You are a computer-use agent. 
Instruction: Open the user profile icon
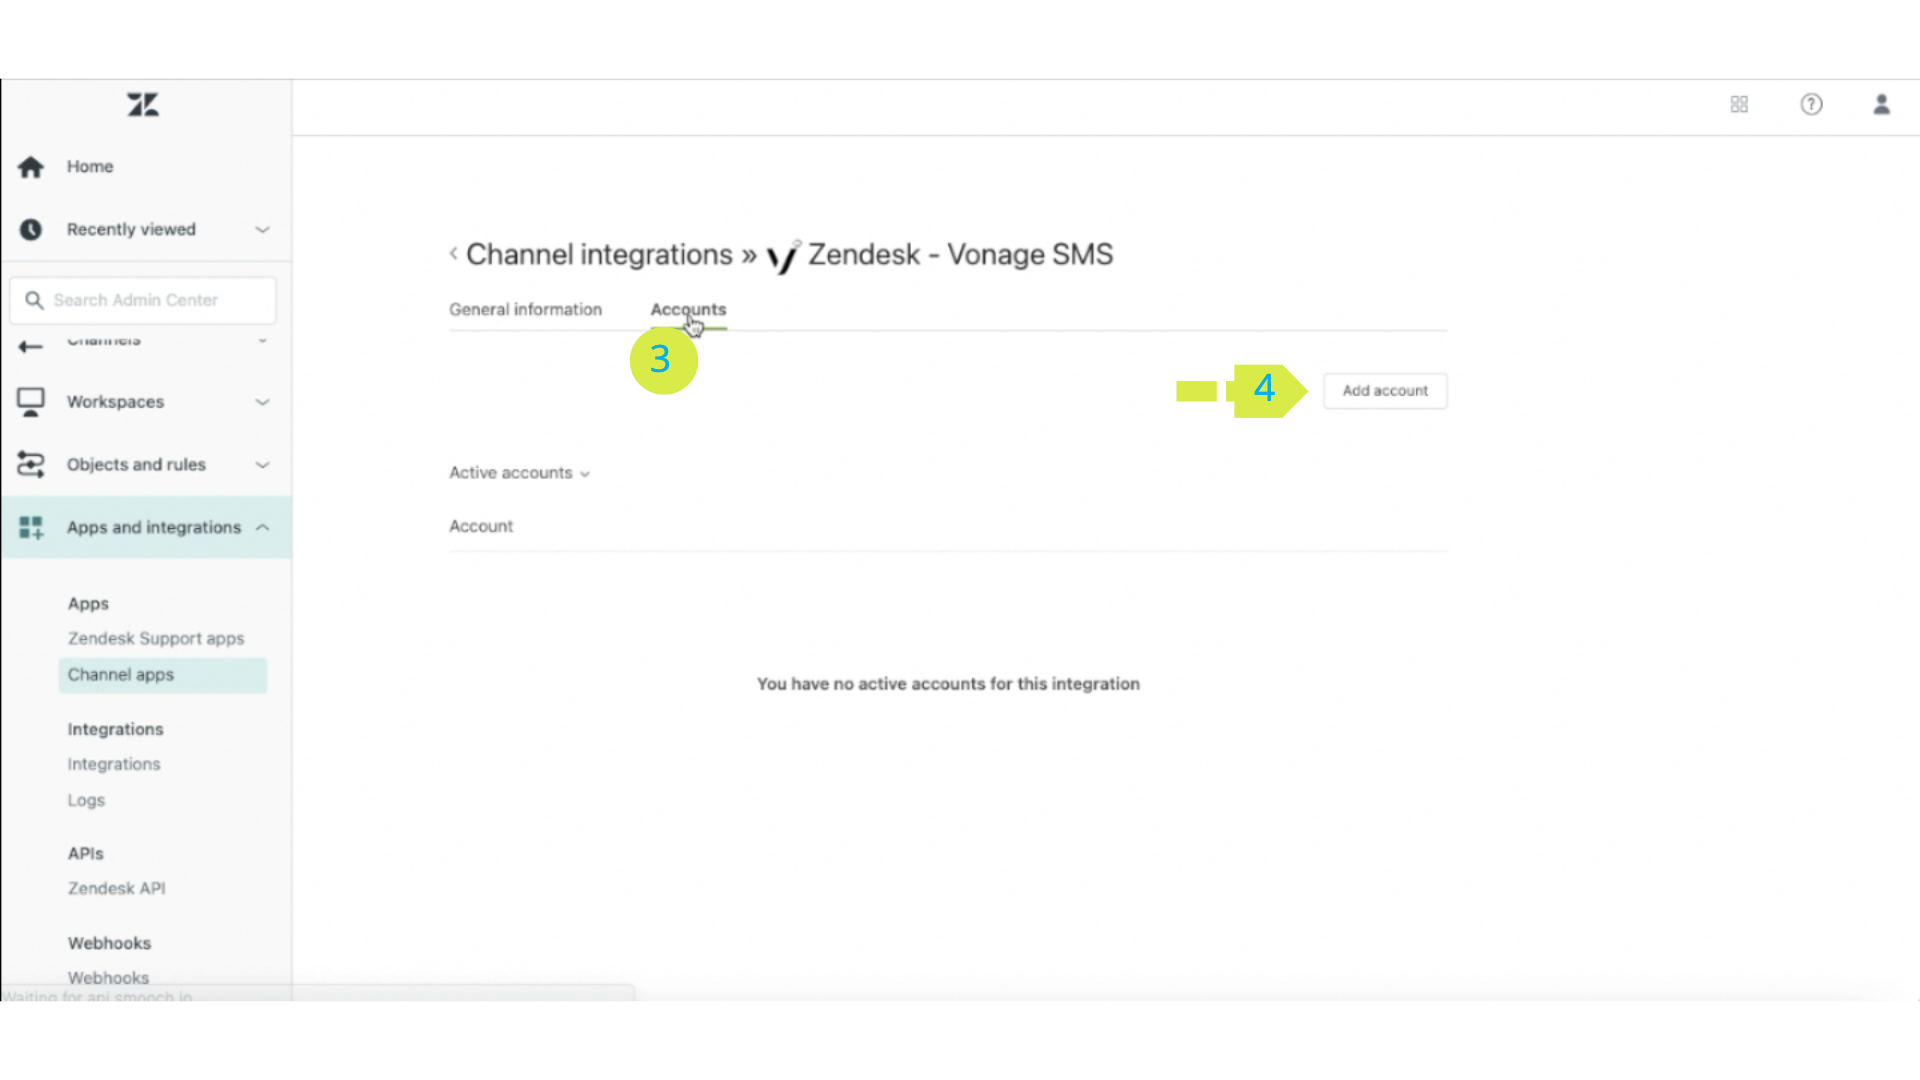point(1881,104)
